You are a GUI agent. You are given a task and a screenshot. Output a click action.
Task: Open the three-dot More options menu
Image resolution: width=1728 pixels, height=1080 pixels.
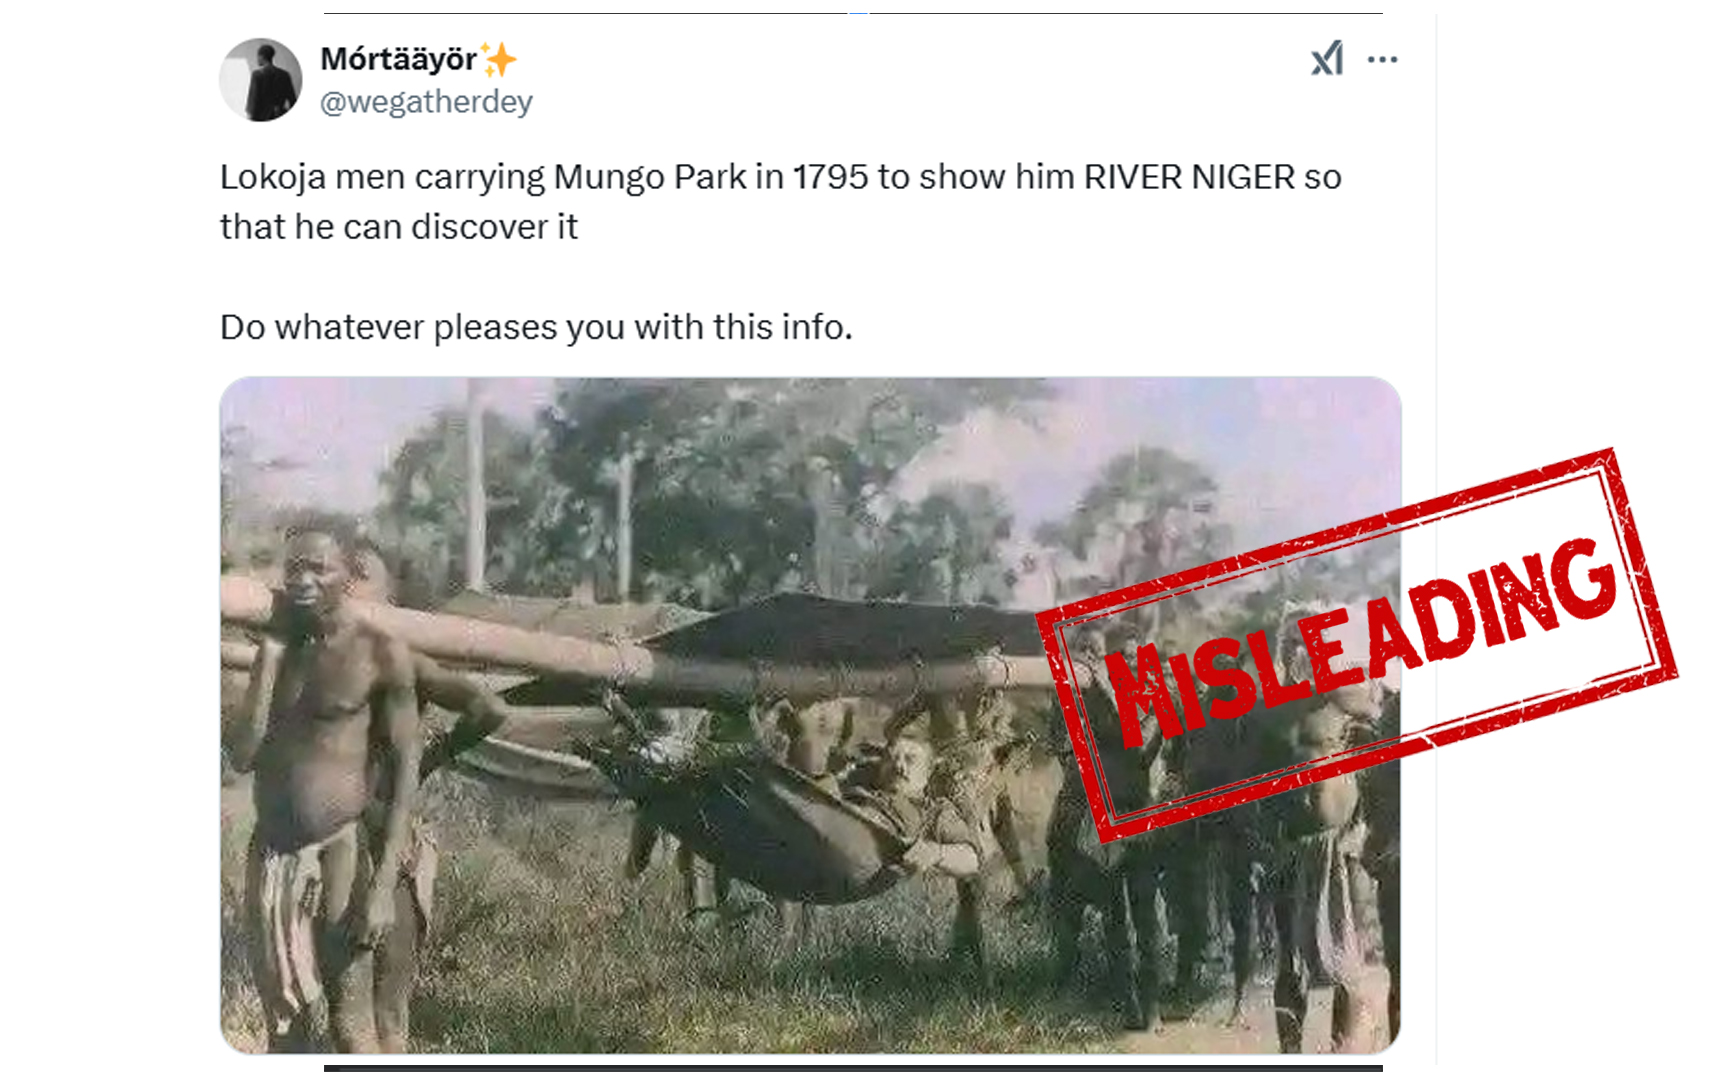pos(1382,60)
